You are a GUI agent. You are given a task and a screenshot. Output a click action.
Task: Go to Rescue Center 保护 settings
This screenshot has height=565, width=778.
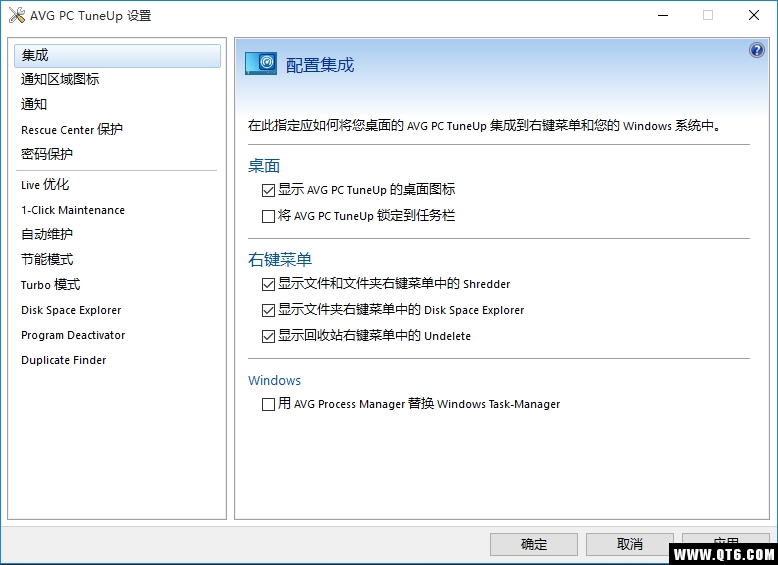pos(71,129)
